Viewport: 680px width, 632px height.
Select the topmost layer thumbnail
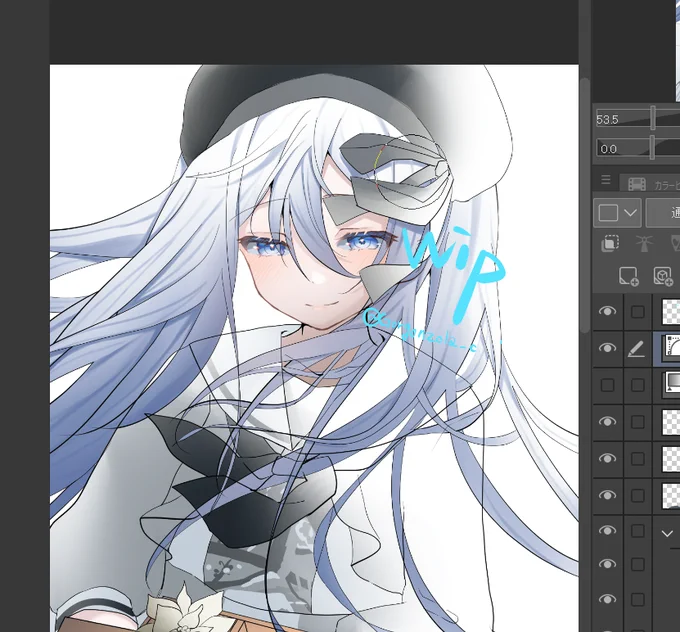click(x=670, y=311)
